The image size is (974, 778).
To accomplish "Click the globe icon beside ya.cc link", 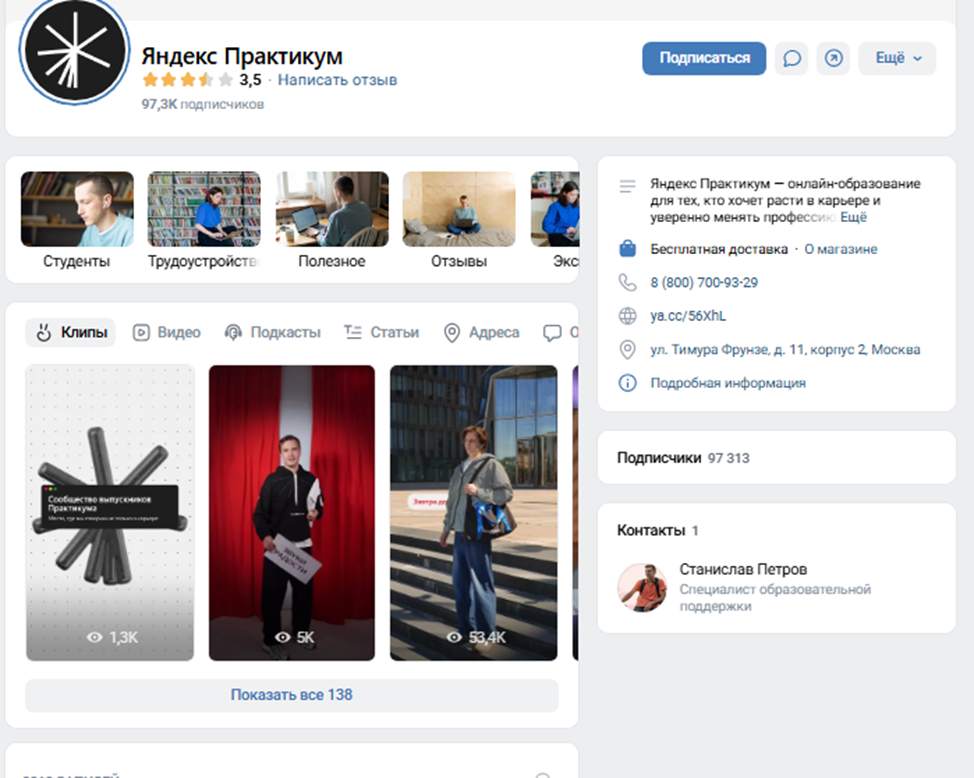I will pyautogui.click(x=627, y=316).
